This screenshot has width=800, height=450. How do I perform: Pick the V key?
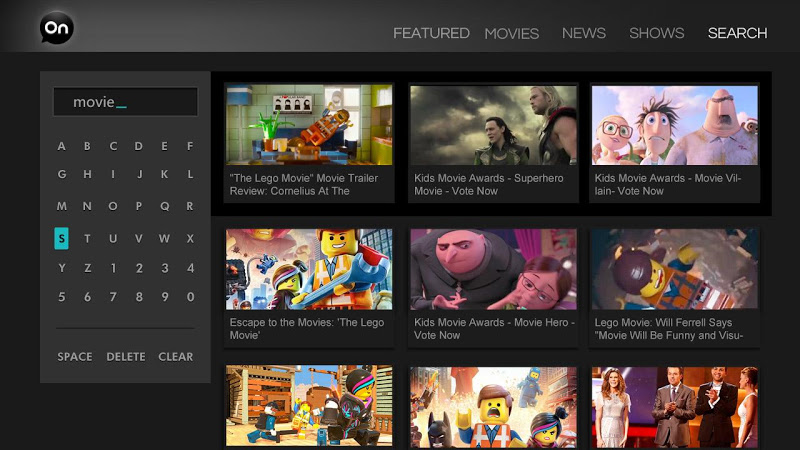tap(139, 239)
